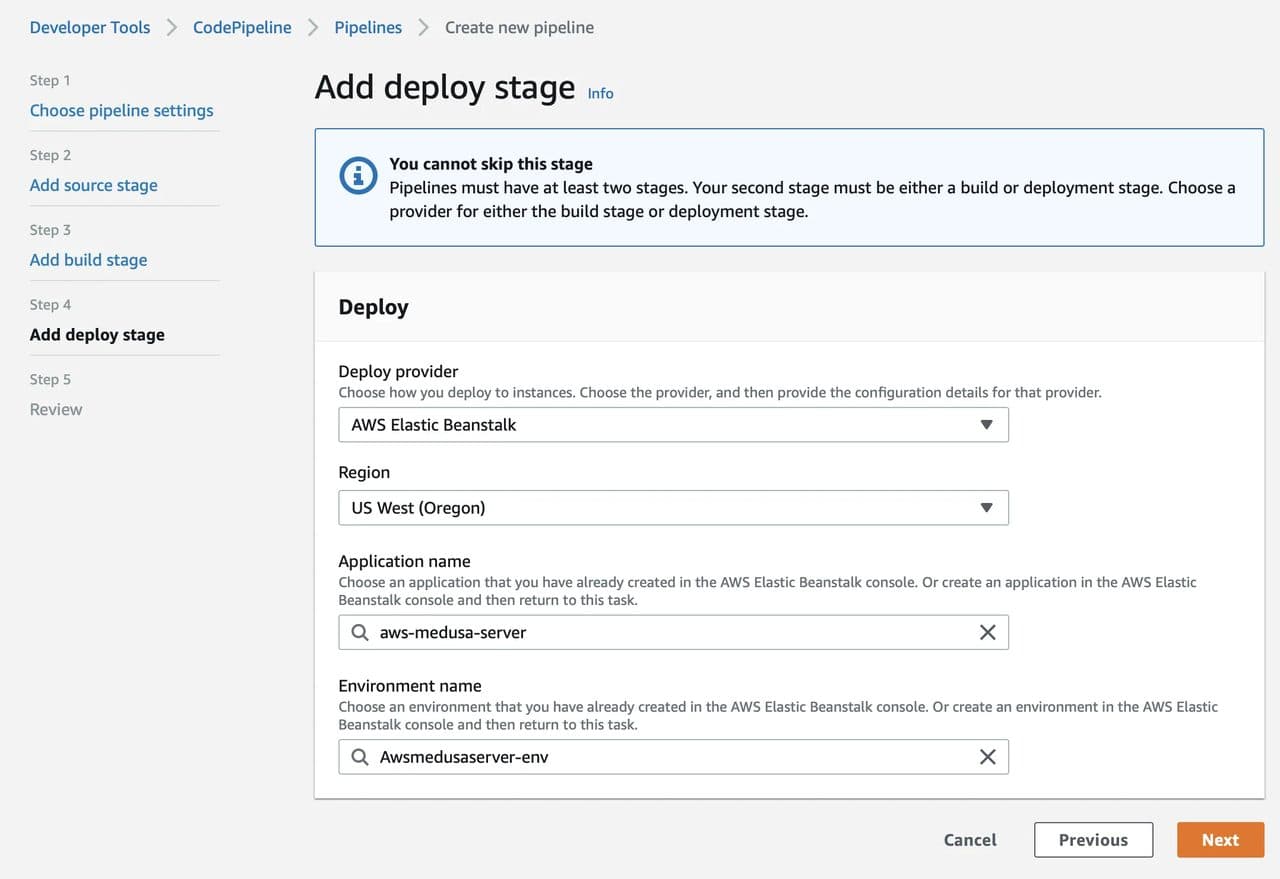Click search icon in Environment name field
Viewport: 1280px width, 879px height.
click(x=360, y=757)
